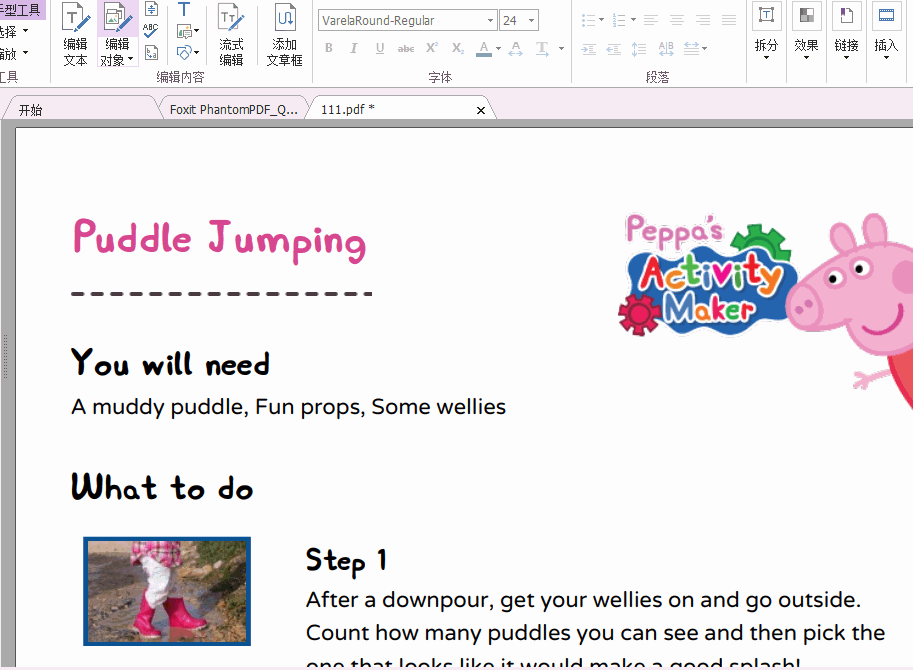This screenshot has width=913, height=670.
Task: Open the 编辑对象 dropdown arrow
Action: [130, 59]
